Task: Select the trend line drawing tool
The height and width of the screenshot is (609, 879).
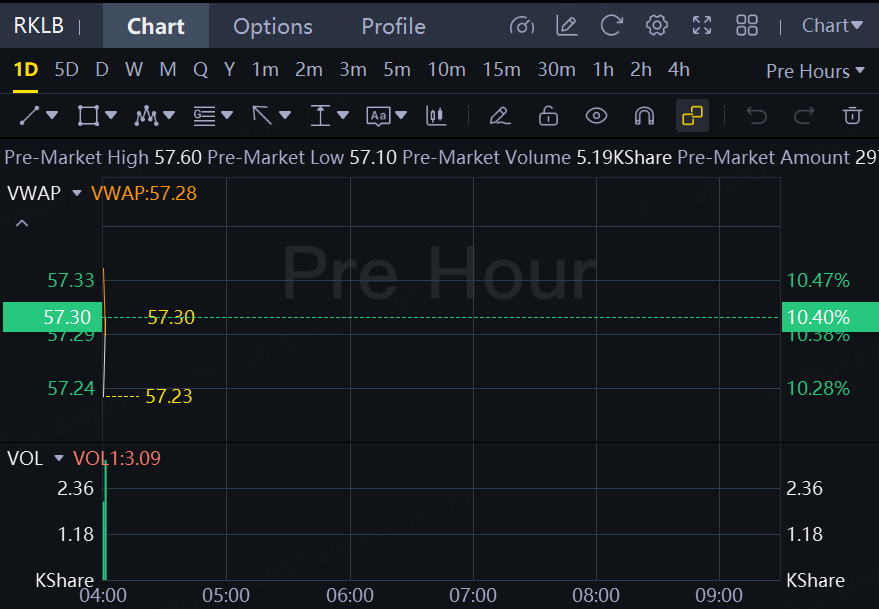Action: pyautogui.click(x=29, y=116)
